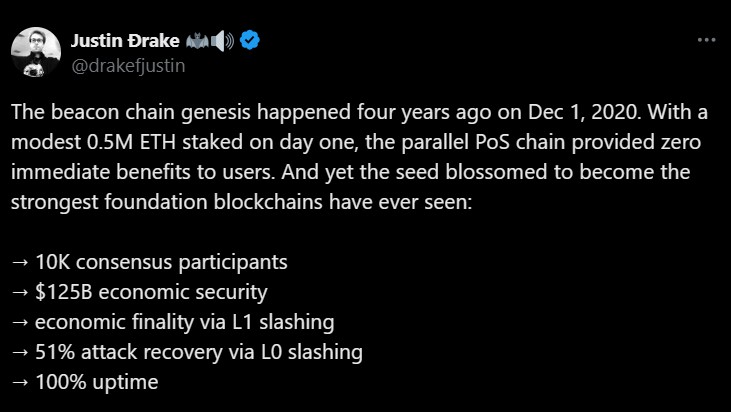Viewport: 731px width, 412px height.
Task: Click the arrow before "10K consensus participants"
Action: [x=22, y=263]
